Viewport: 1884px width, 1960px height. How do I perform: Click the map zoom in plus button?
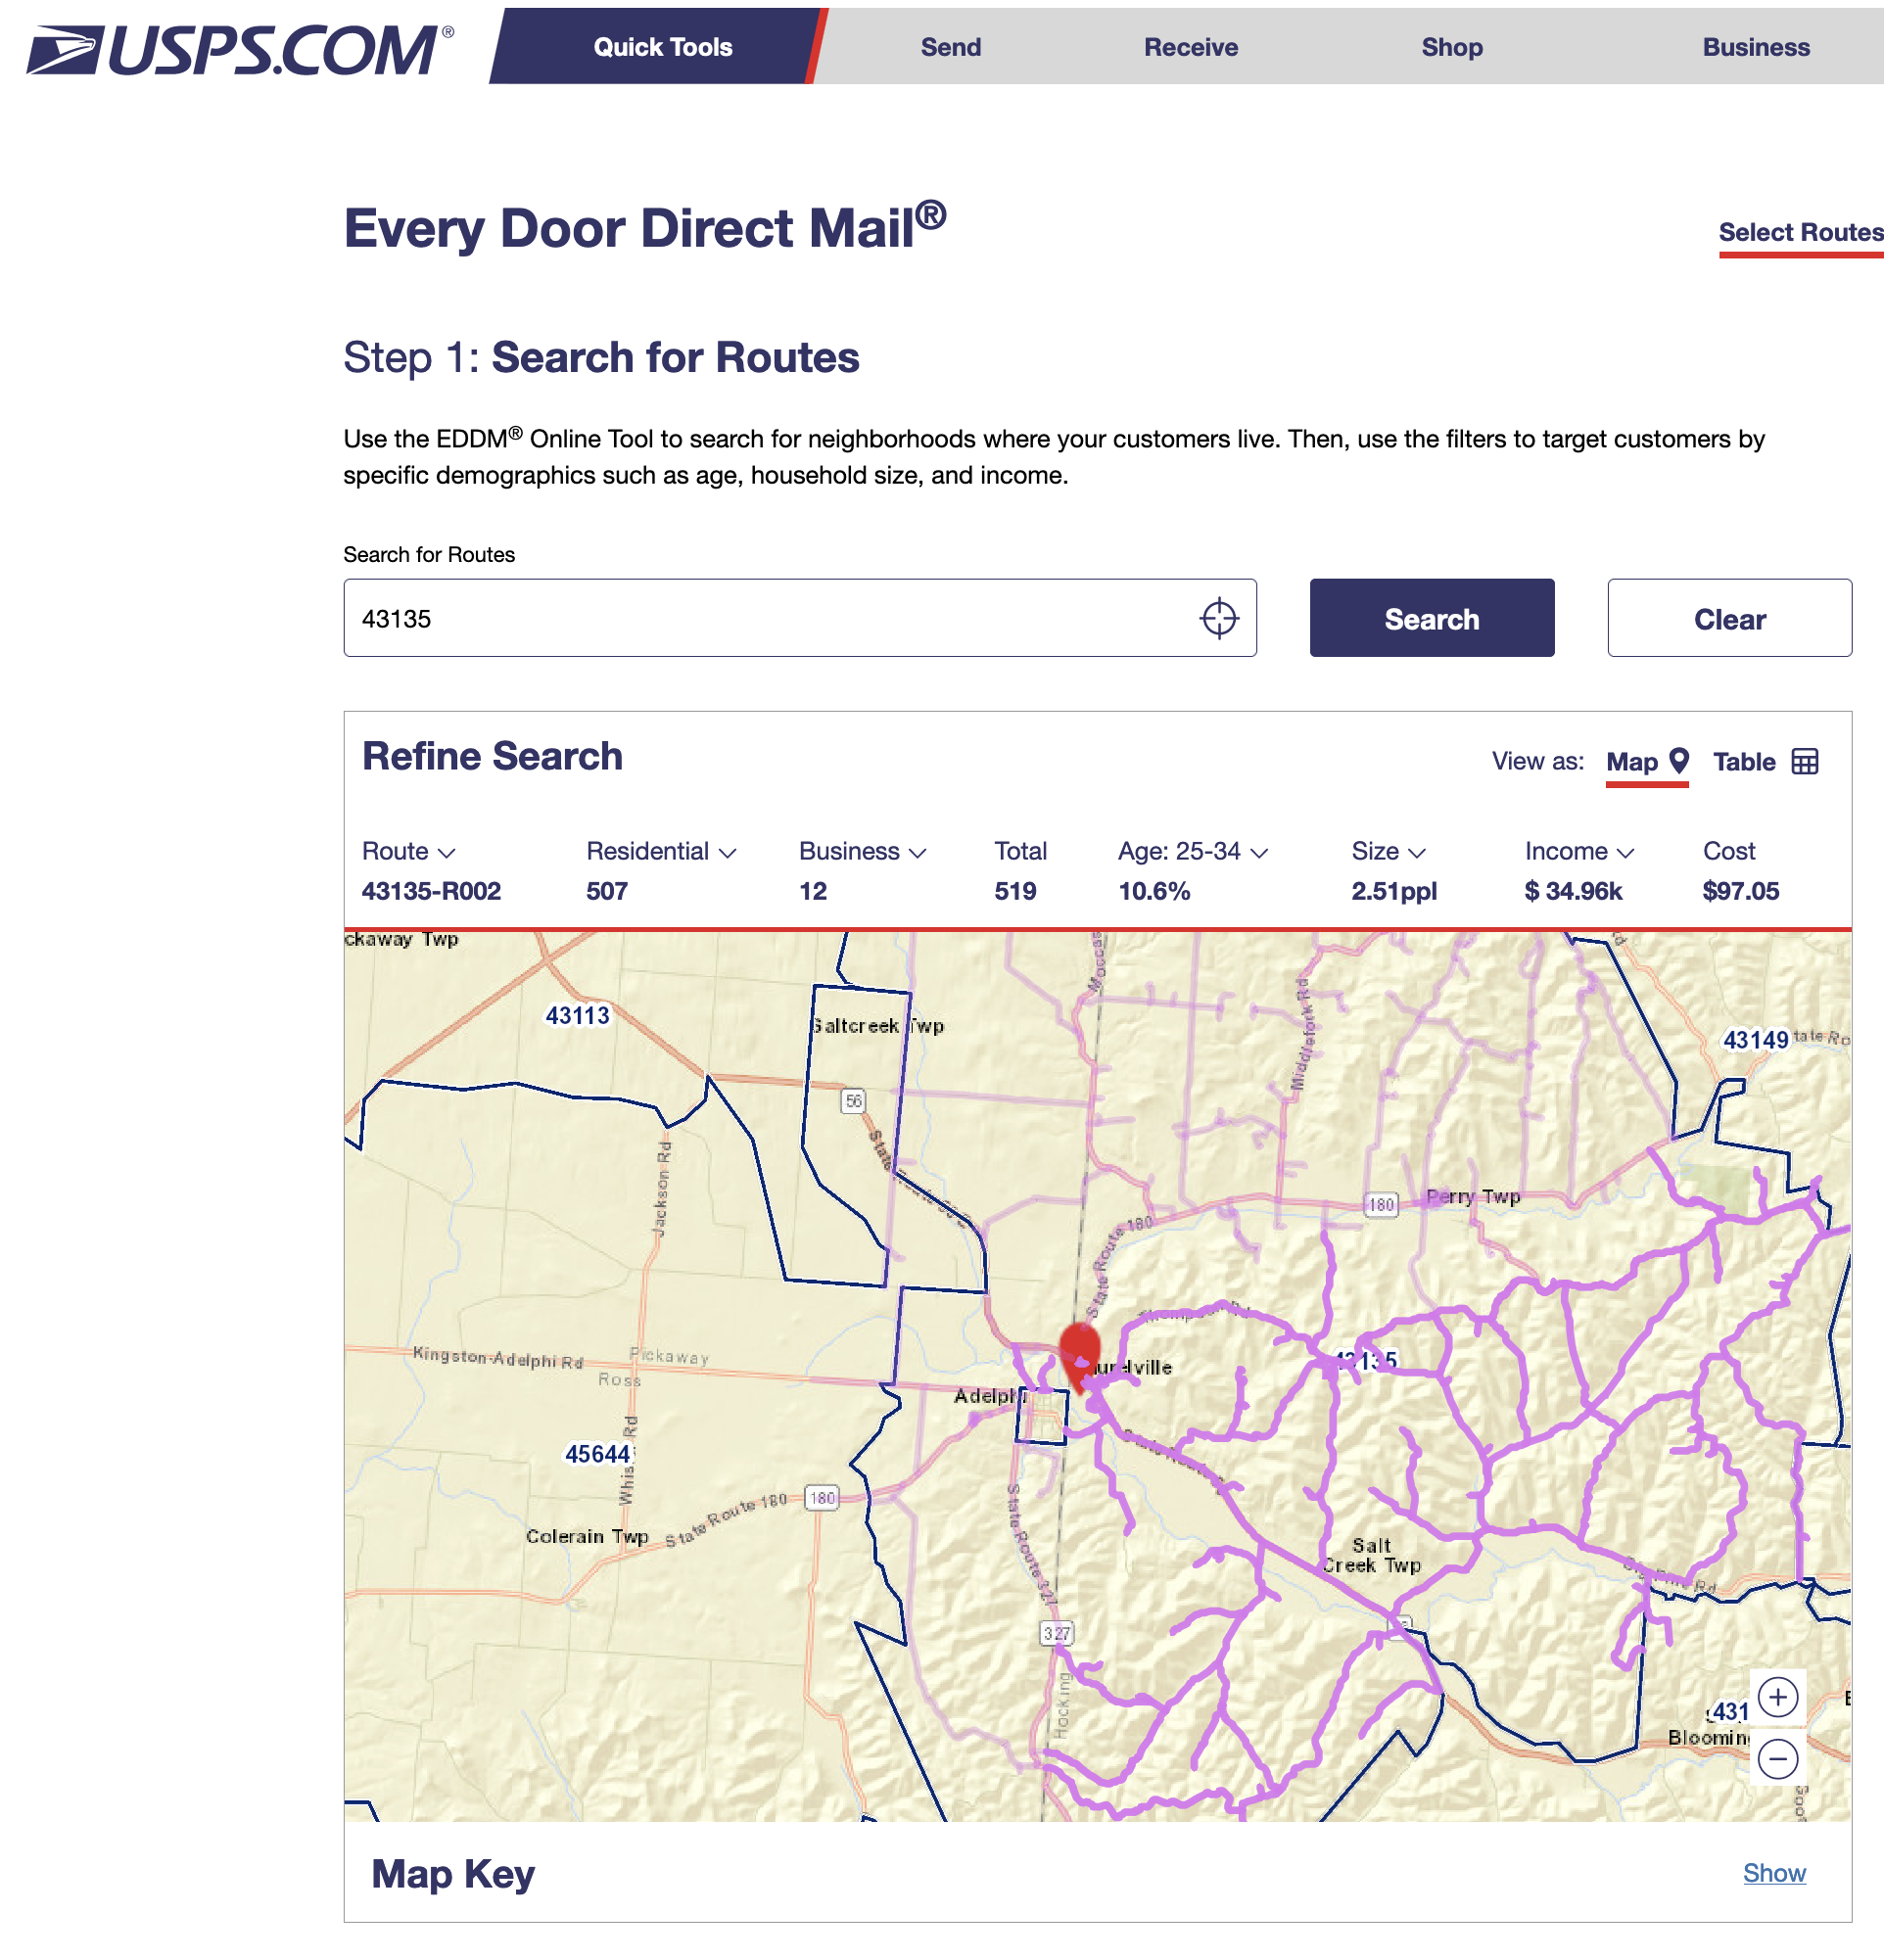pyautogui.click(x=1777, y=1697)
